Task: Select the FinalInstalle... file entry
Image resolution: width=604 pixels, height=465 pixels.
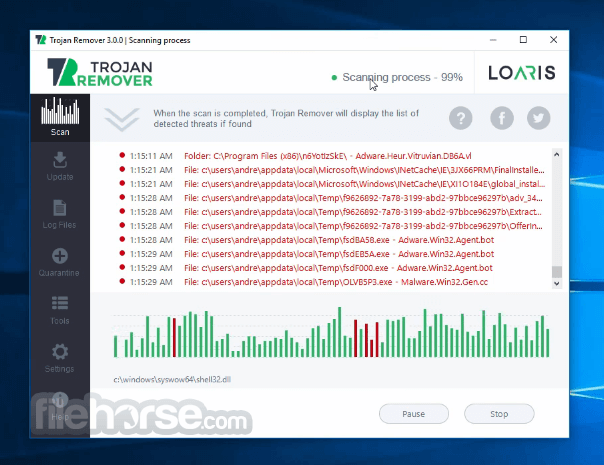Action: 332,170
